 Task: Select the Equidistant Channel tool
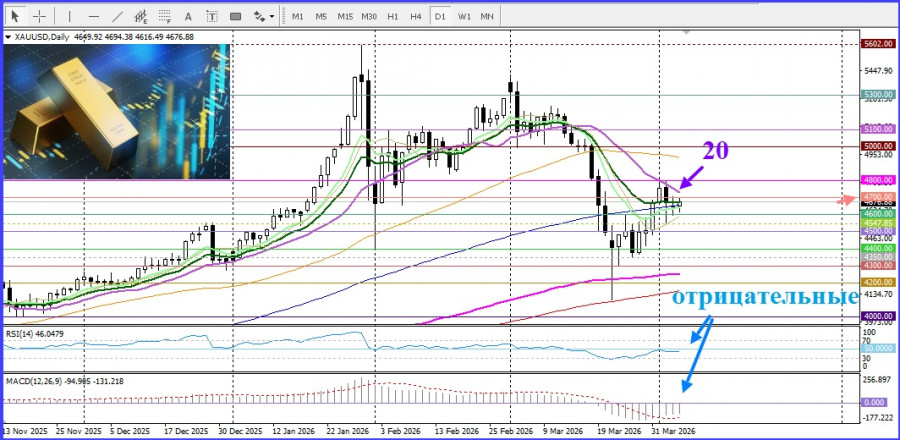[x=141, y=16]
